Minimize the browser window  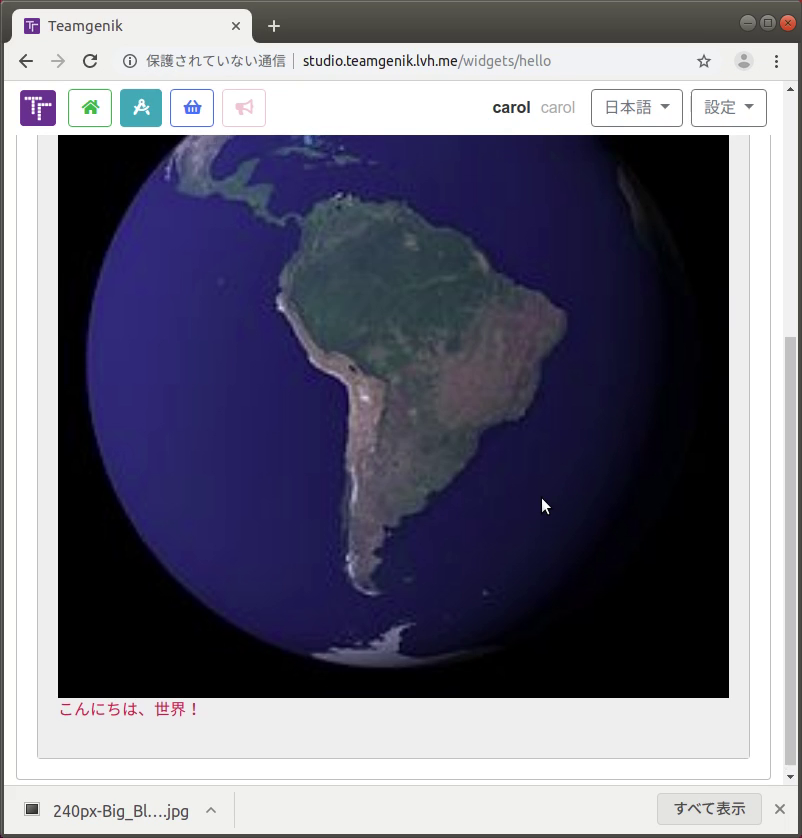[x=748, y=23]
